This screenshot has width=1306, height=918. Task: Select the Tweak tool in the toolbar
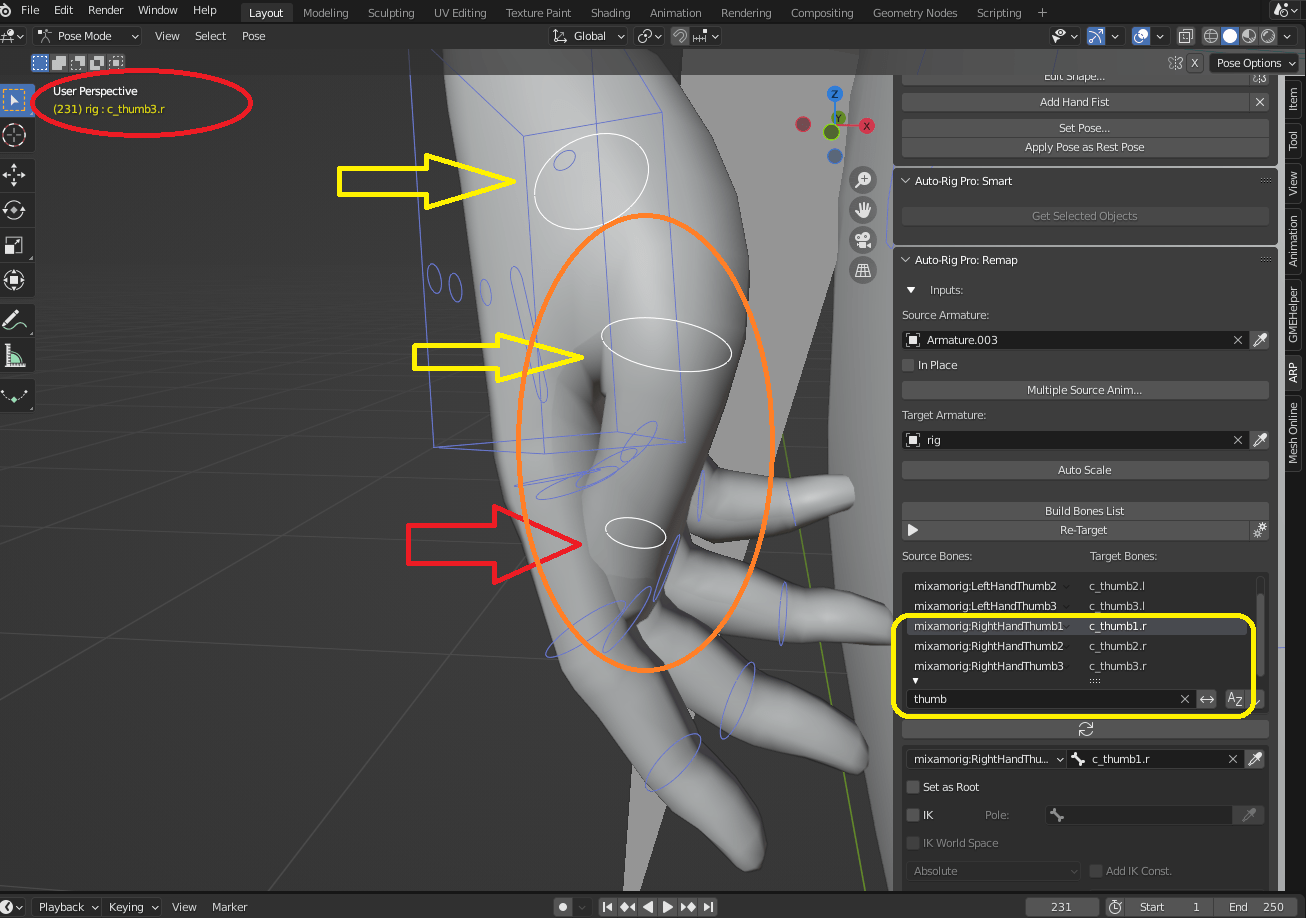point(15,99)
